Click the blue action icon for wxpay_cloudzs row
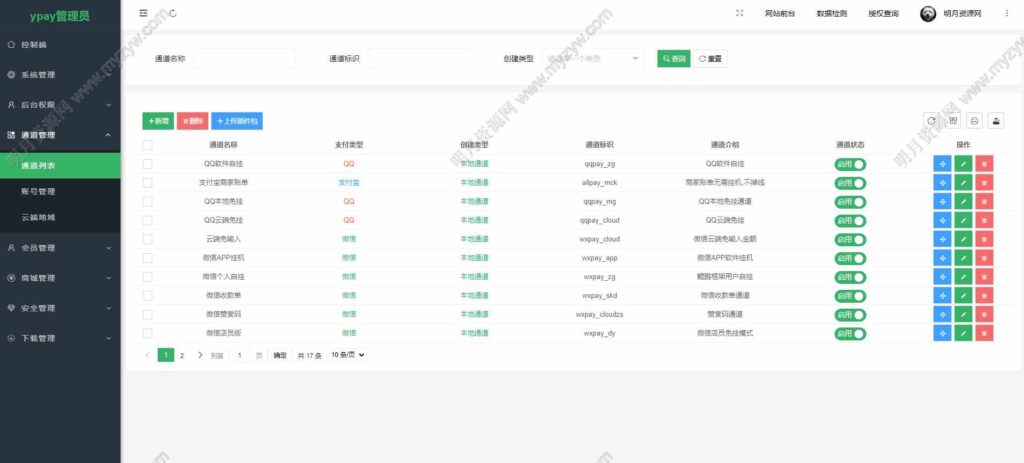This screenshot has height=463, width=1024. click(x=942, y=314)
